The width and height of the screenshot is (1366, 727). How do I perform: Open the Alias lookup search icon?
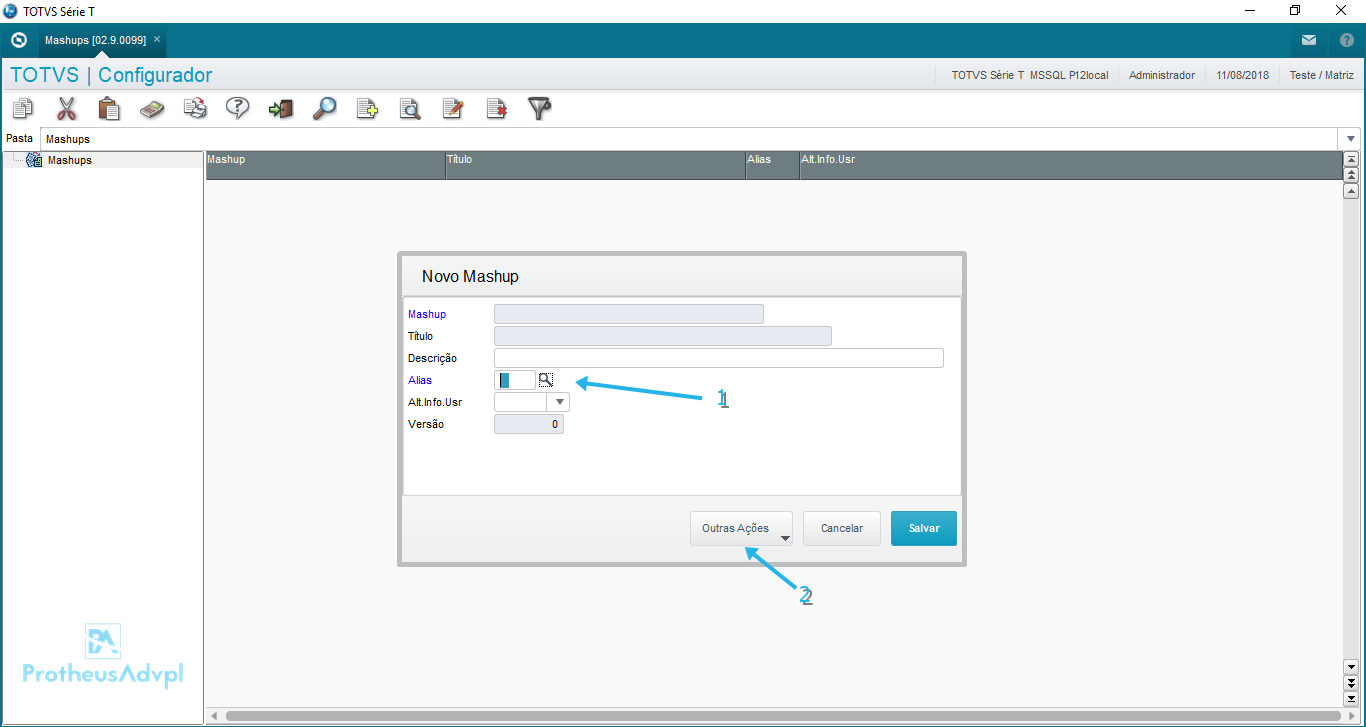[x=546, y=379]
